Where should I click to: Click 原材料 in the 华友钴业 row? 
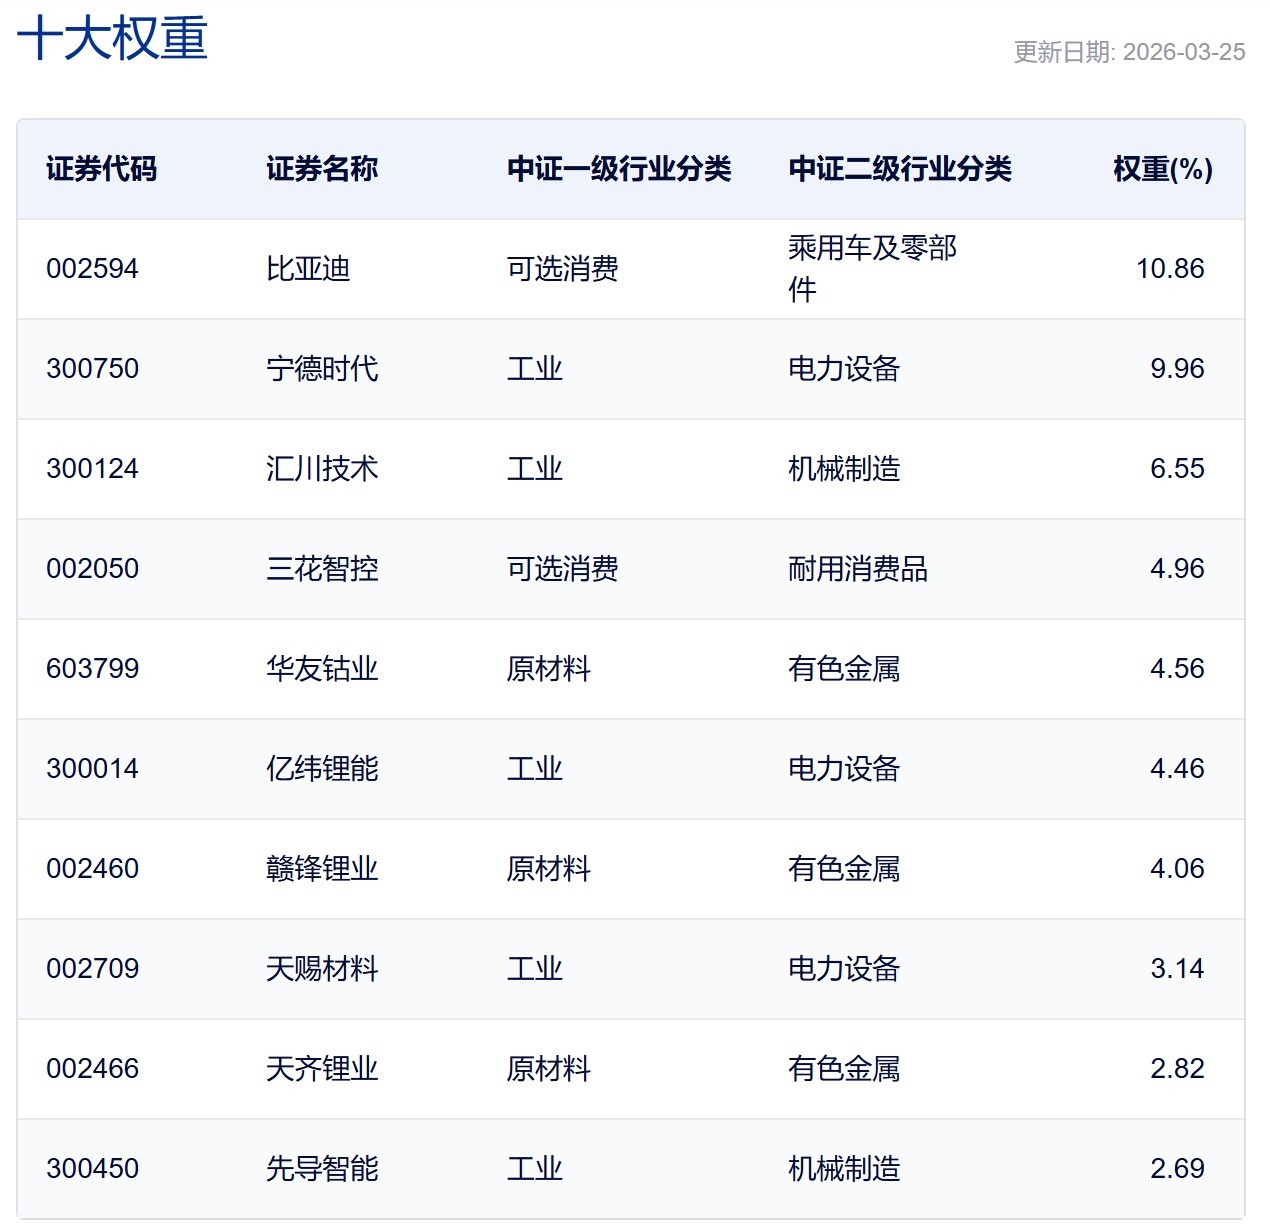549,669
